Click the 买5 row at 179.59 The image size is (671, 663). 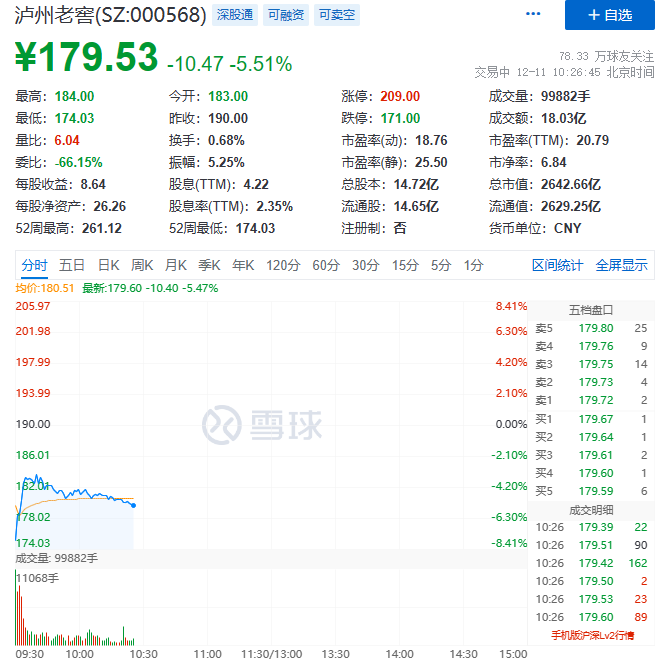591,491
